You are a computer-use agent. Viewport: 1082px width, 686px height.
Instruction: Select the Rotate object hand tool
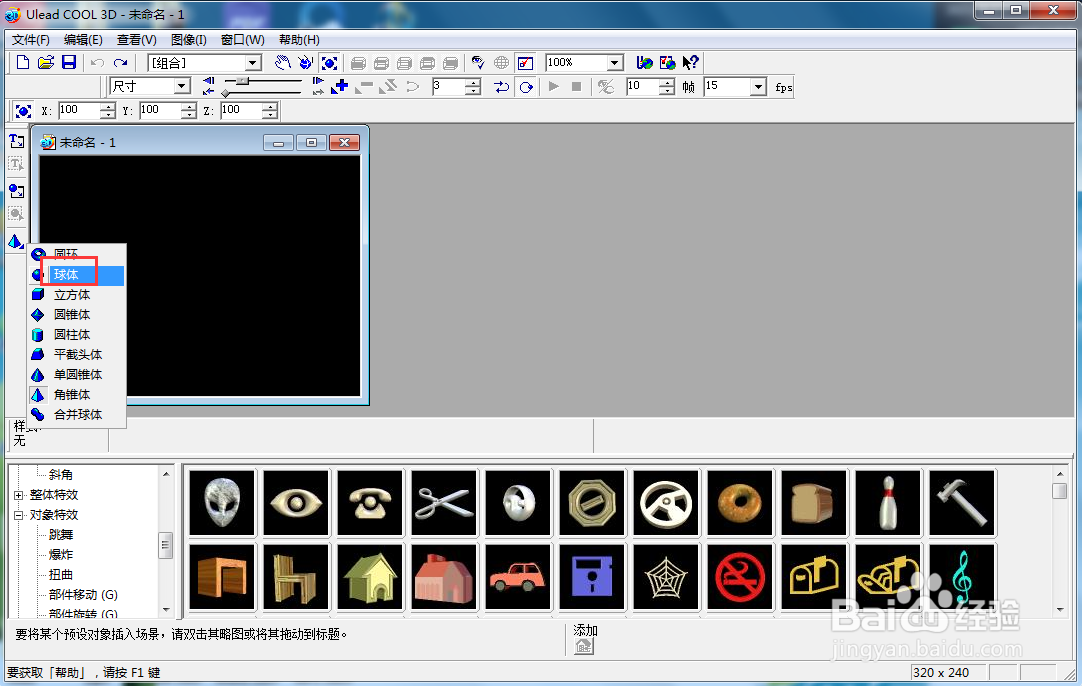306,63
